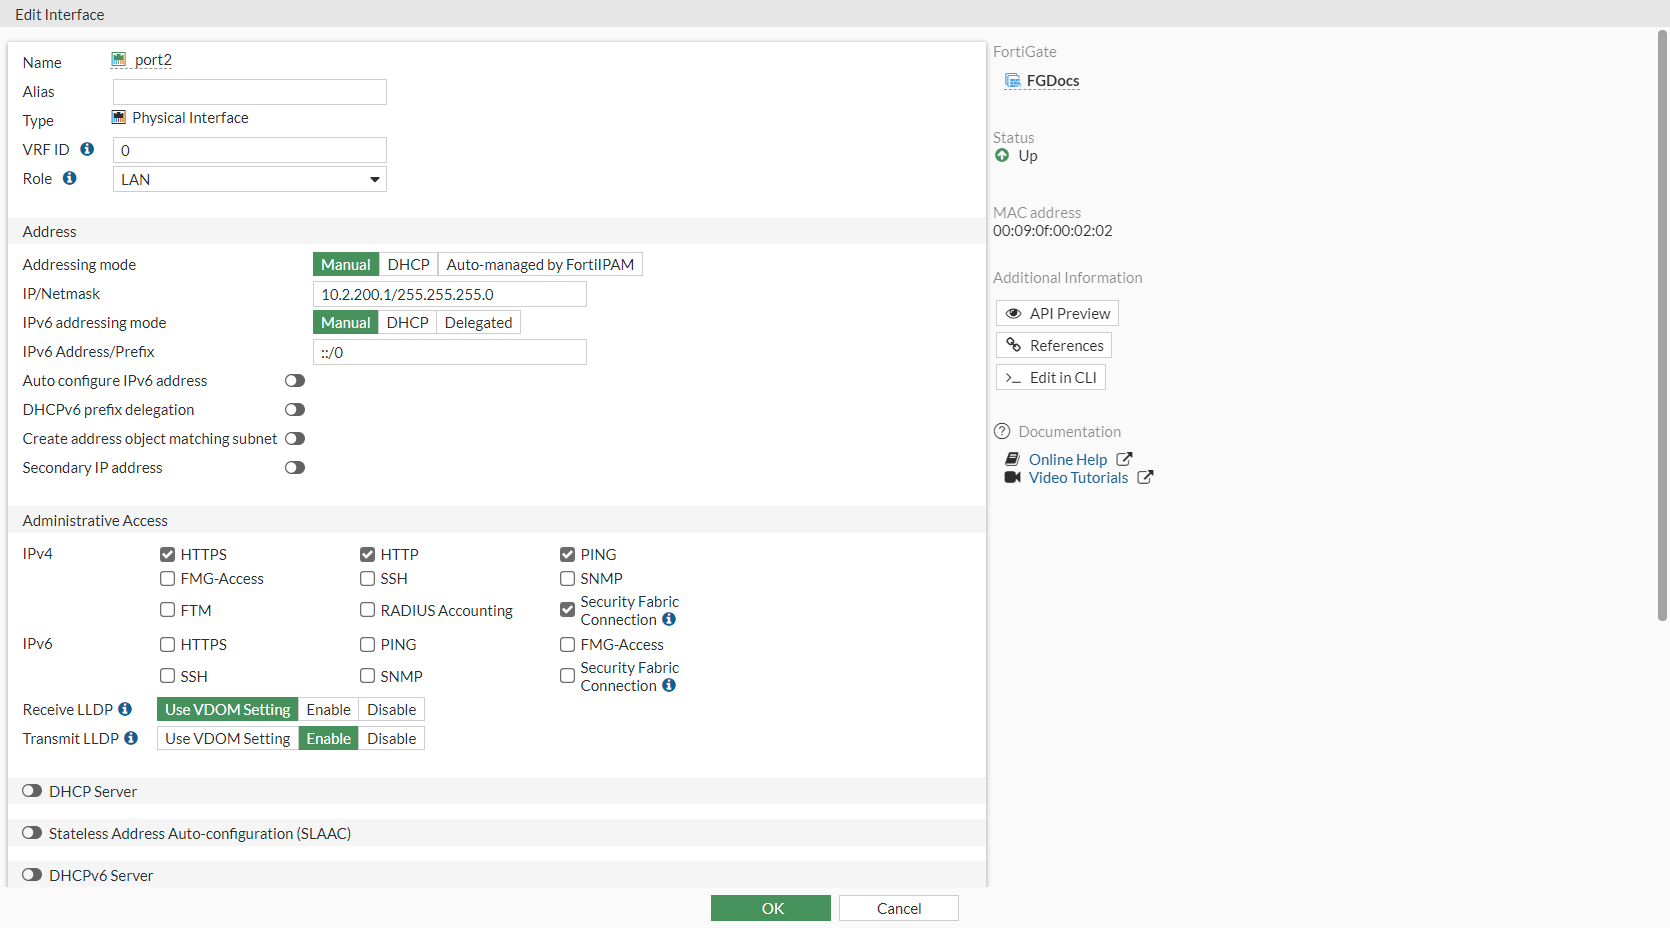Enable IPv4 SSH administrative access
The image size is (1670, 928).
tap(367, 578)
